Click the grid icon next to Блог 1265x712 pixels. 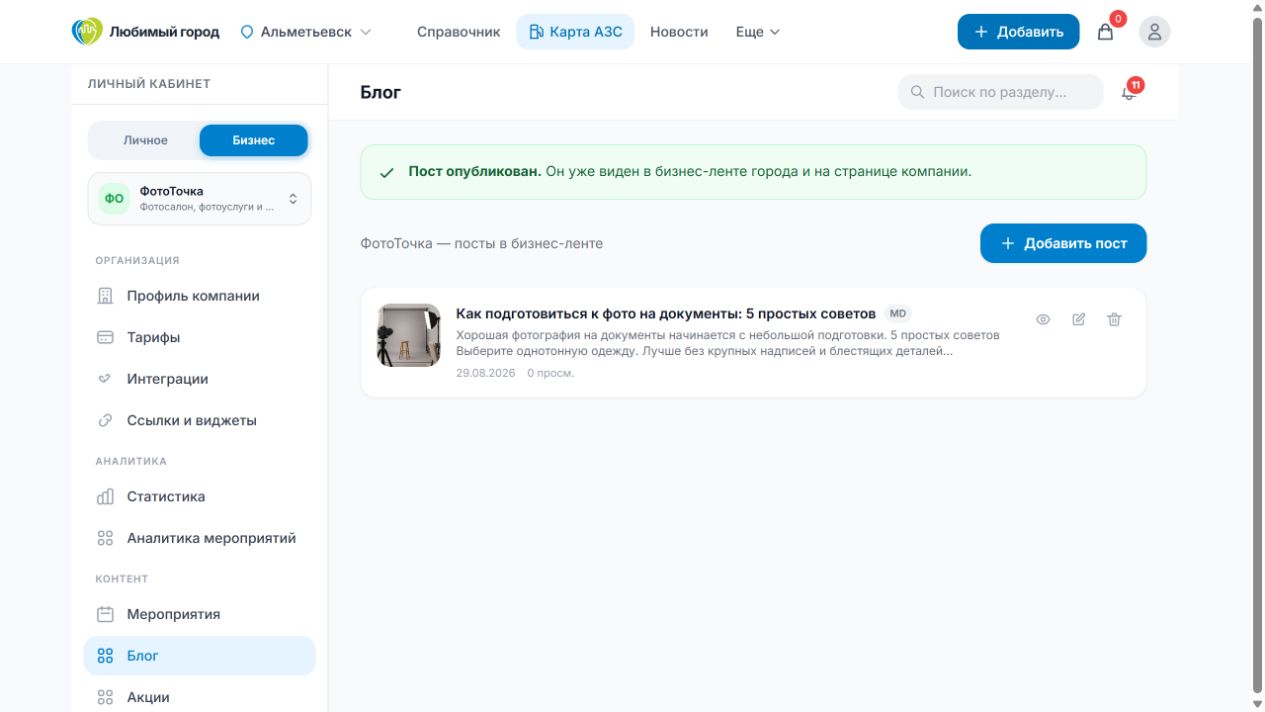click(105, 656)
